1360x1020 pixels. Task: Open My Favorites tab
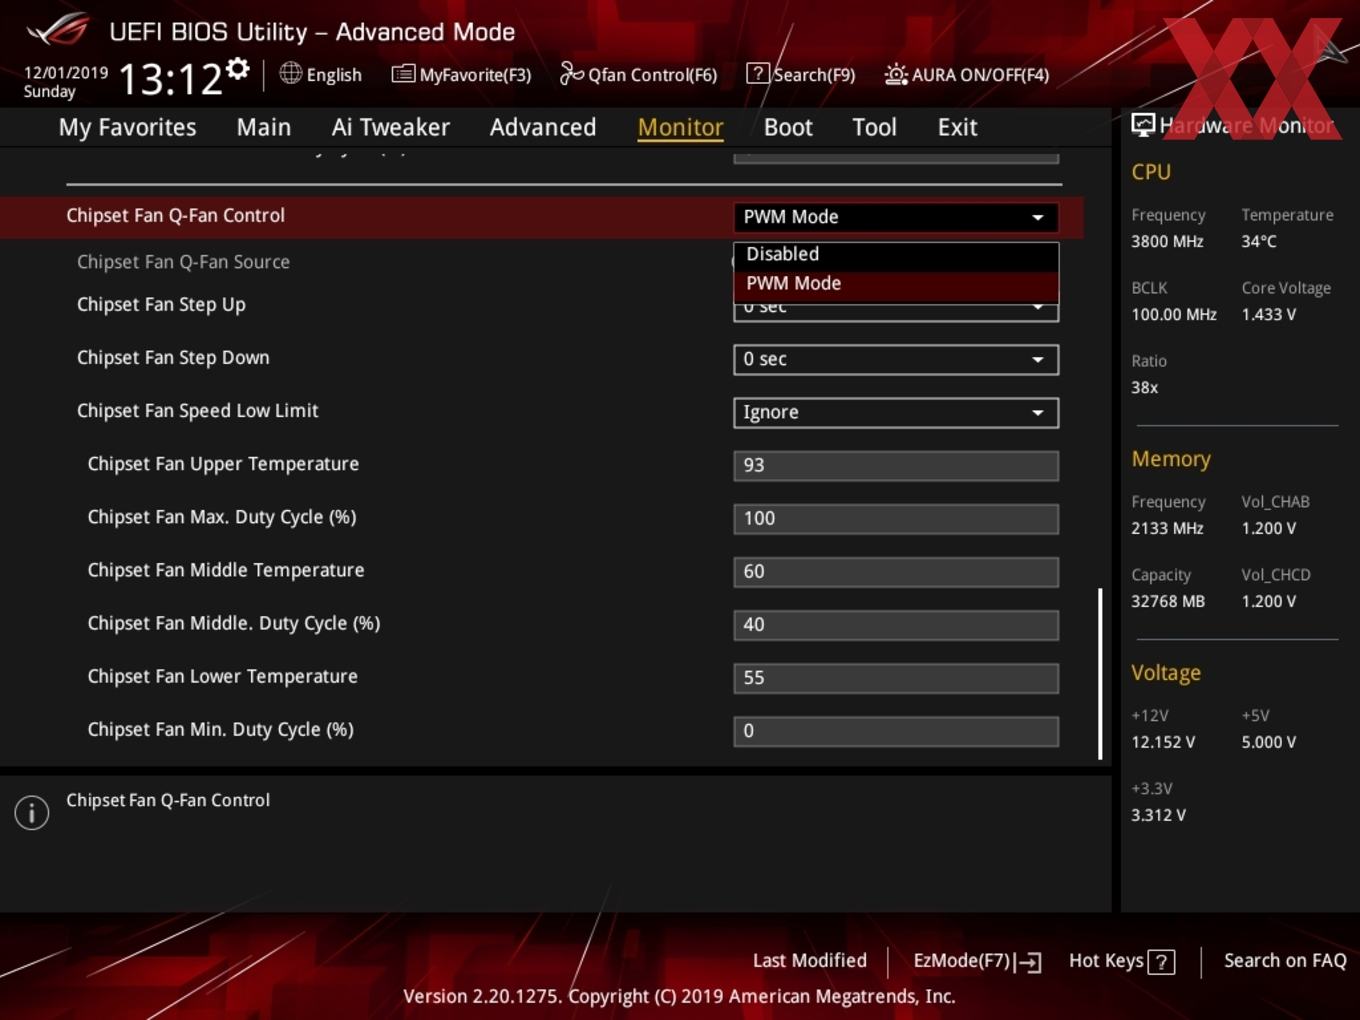click(127, 127)
